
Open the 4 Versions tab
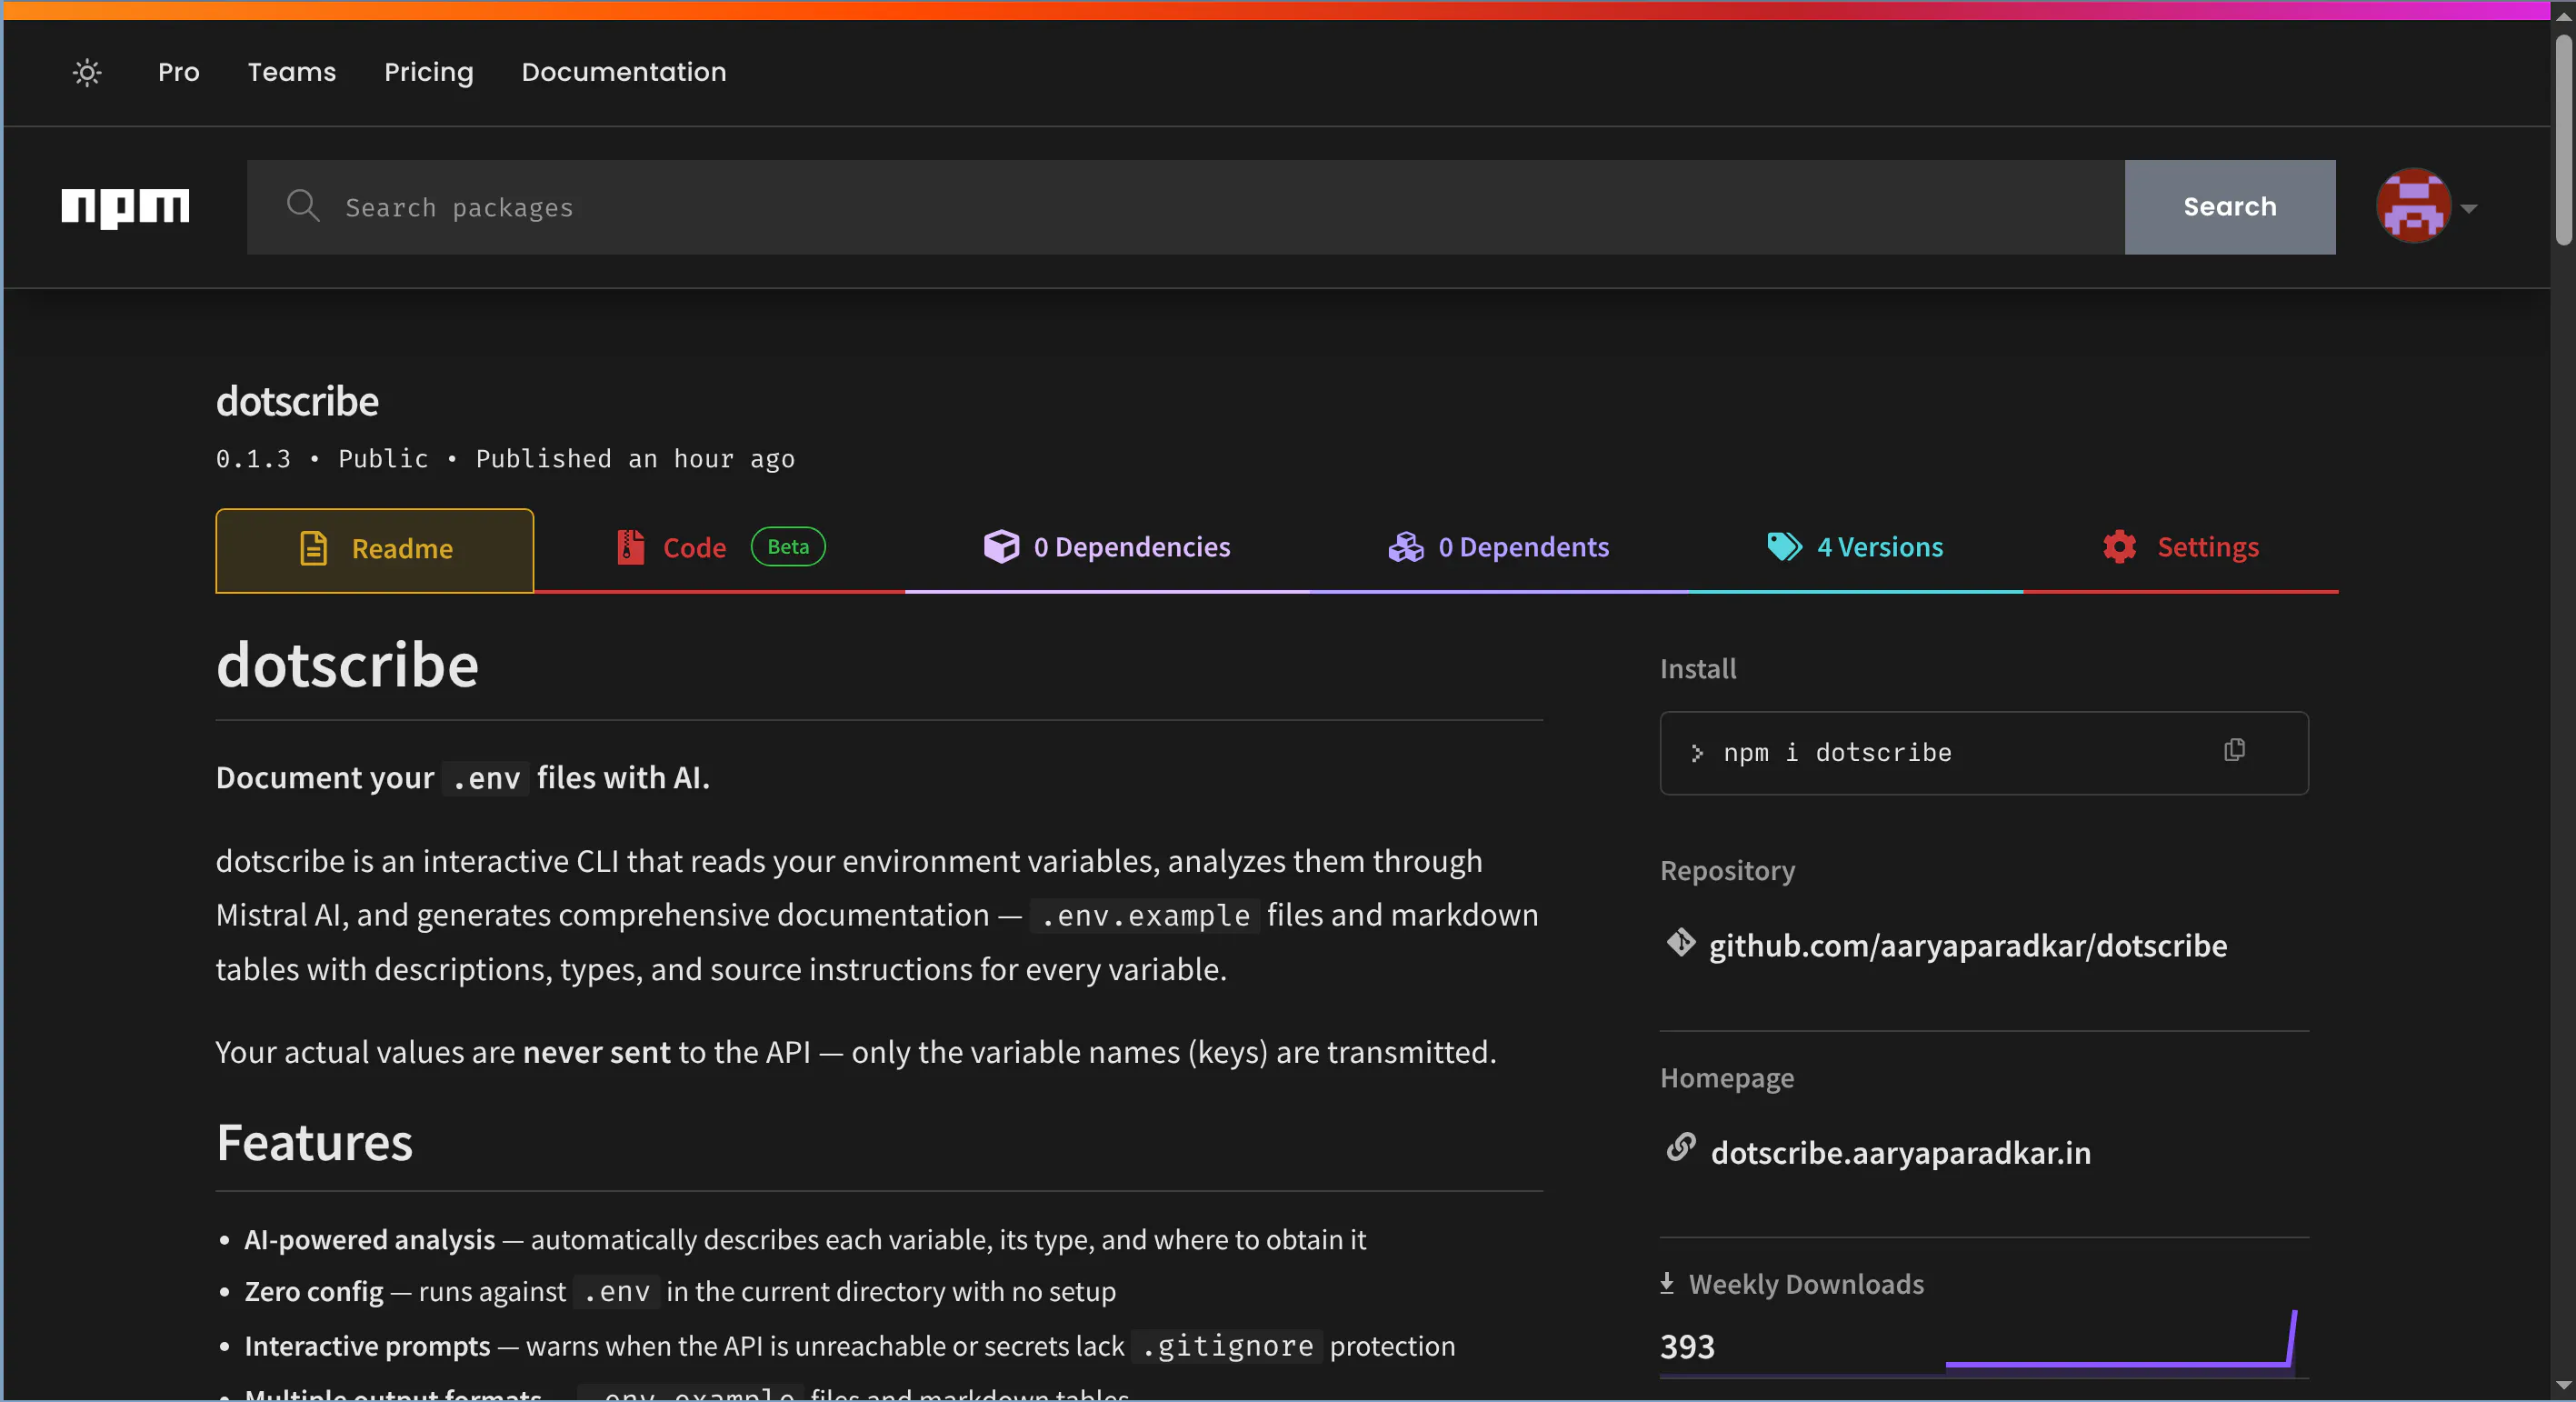tap(1855, 547)
